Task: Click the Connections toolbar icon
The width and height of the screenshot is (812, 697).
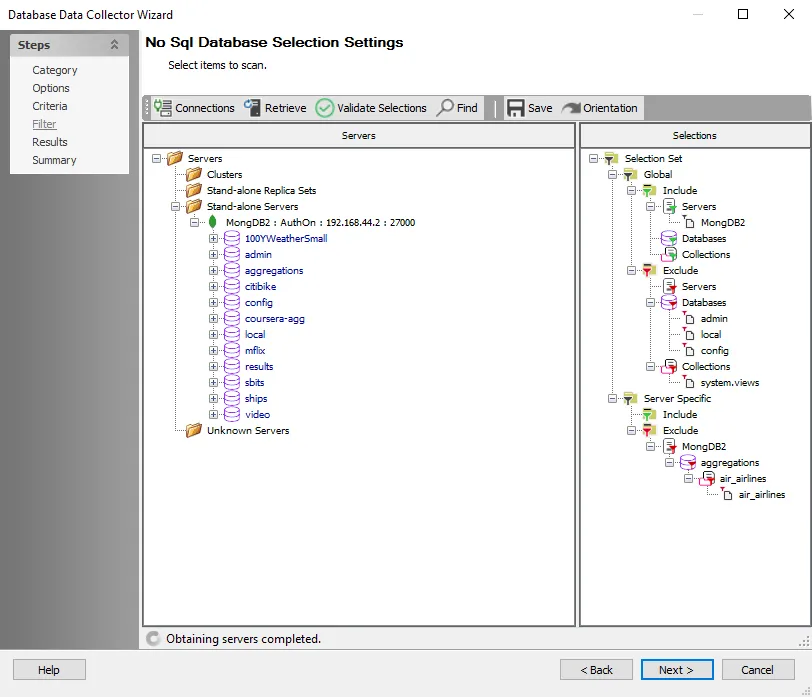Action: [163, 108]
